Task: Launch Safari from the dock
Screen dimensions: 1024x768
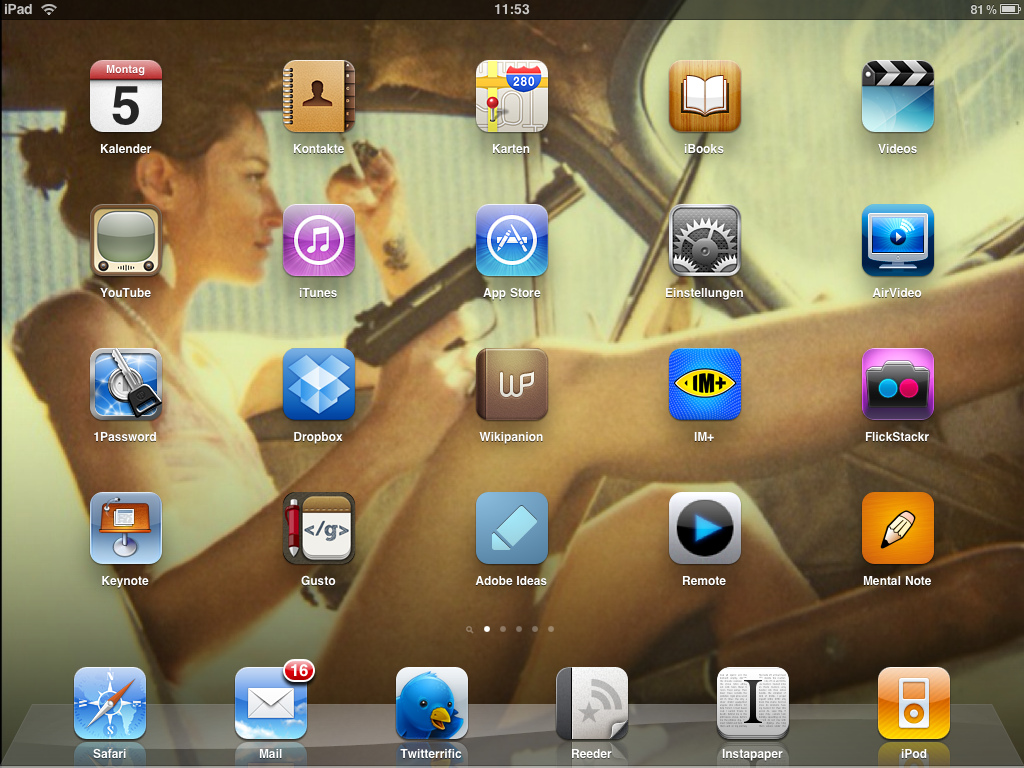Action: [110, 703]
